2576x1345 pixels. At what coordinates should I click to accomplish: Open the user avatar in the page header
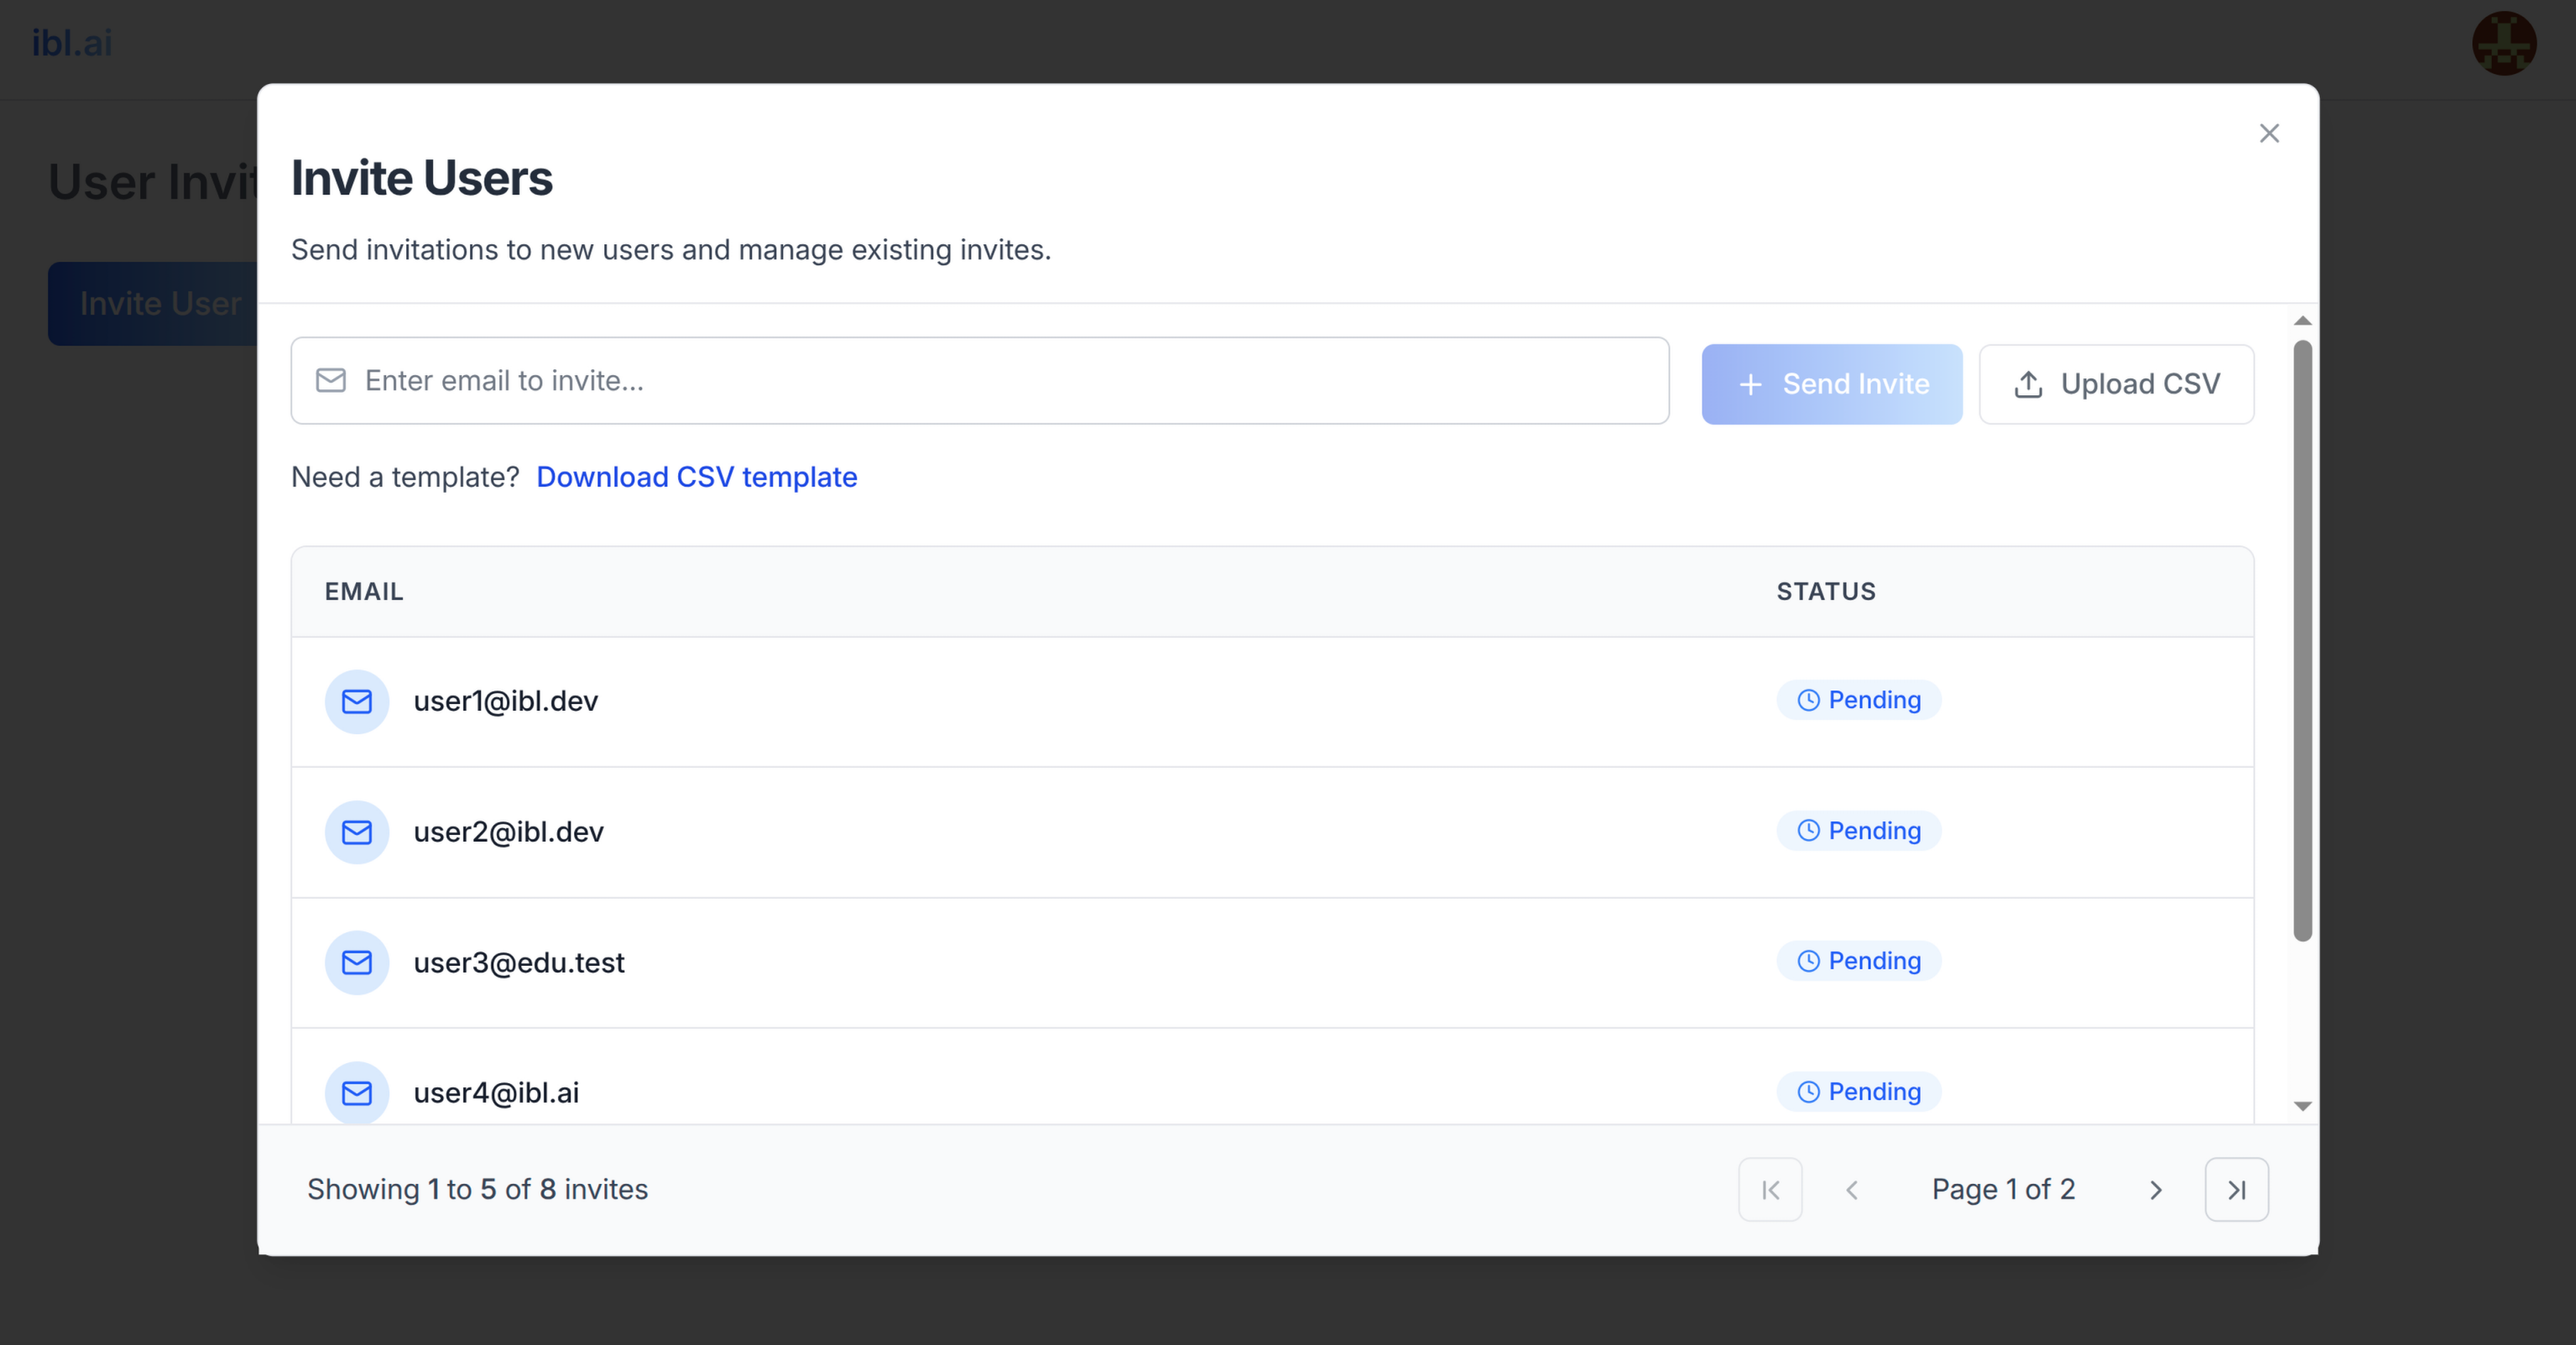[2504, 43]
